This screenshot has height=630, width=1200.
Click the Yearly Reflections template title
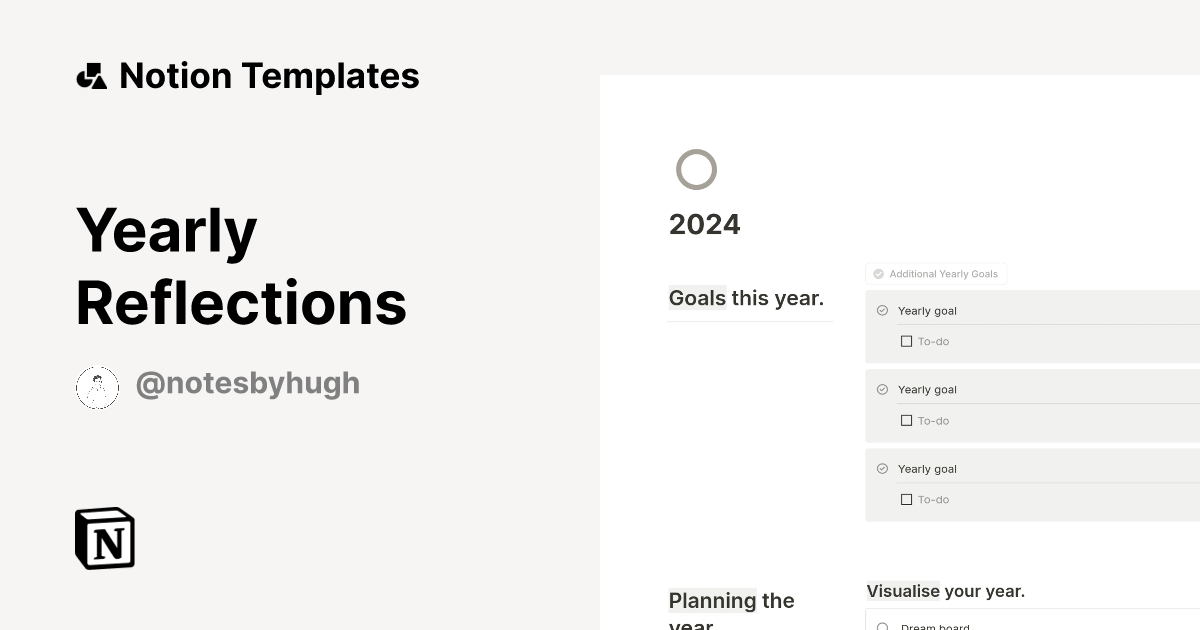pos(240,265)
